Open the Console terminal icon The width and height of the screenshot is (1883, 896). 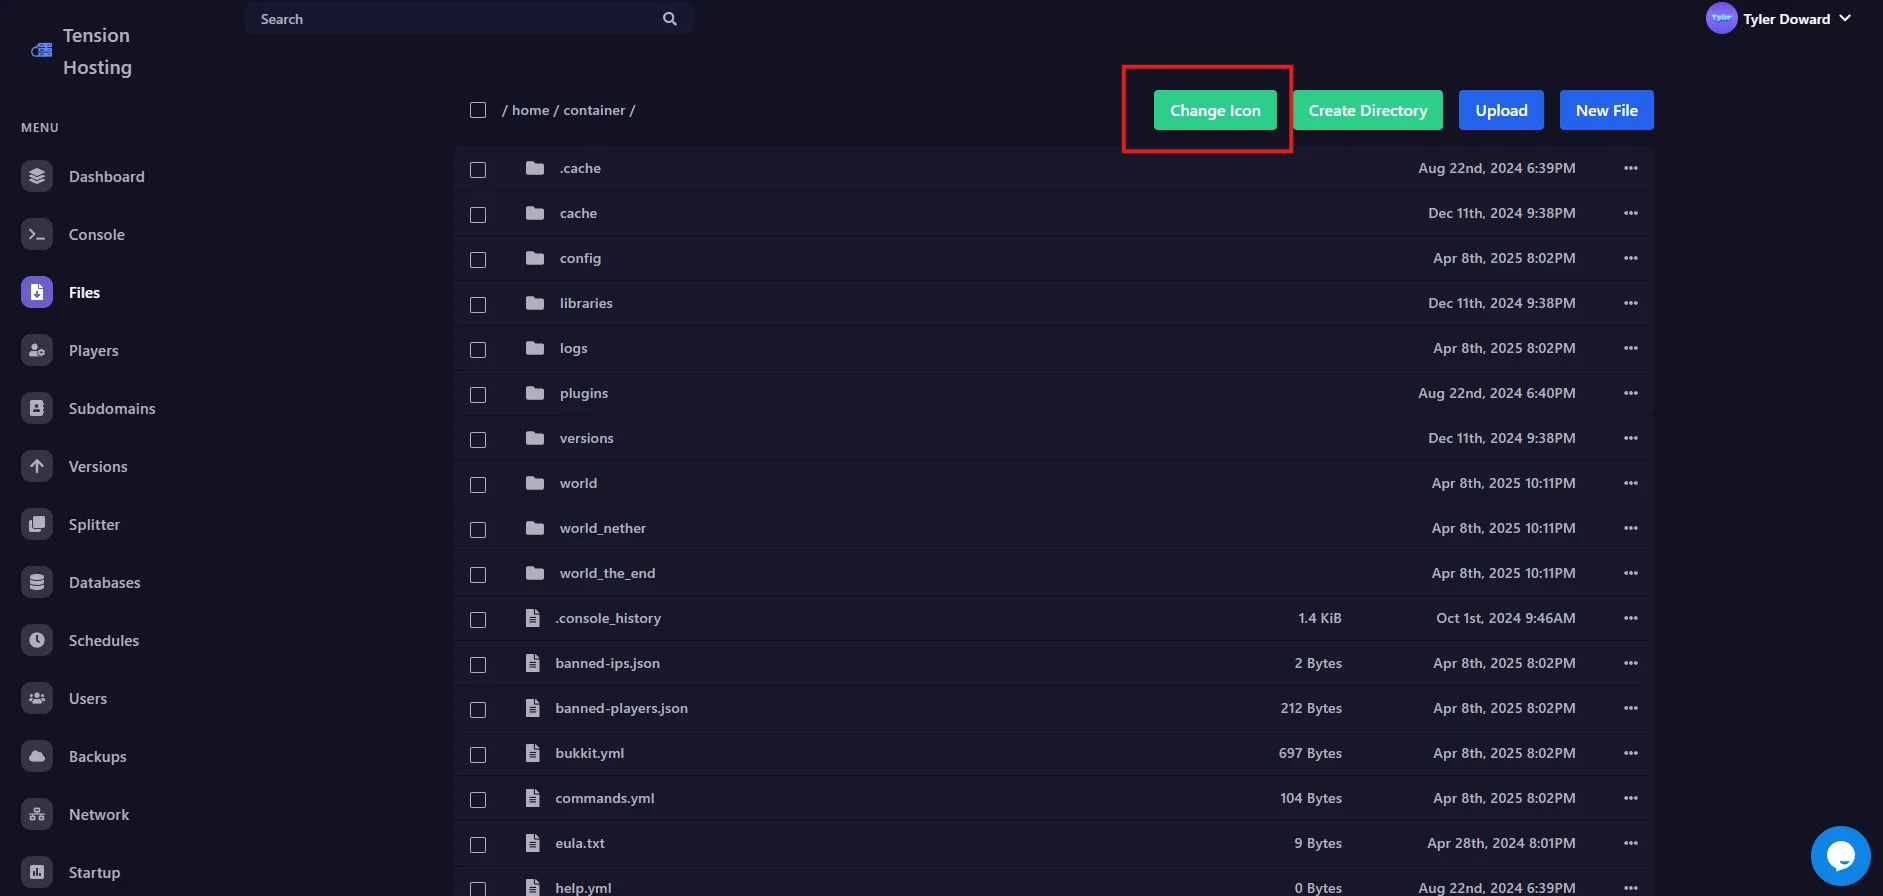click(x=37, y=234)
